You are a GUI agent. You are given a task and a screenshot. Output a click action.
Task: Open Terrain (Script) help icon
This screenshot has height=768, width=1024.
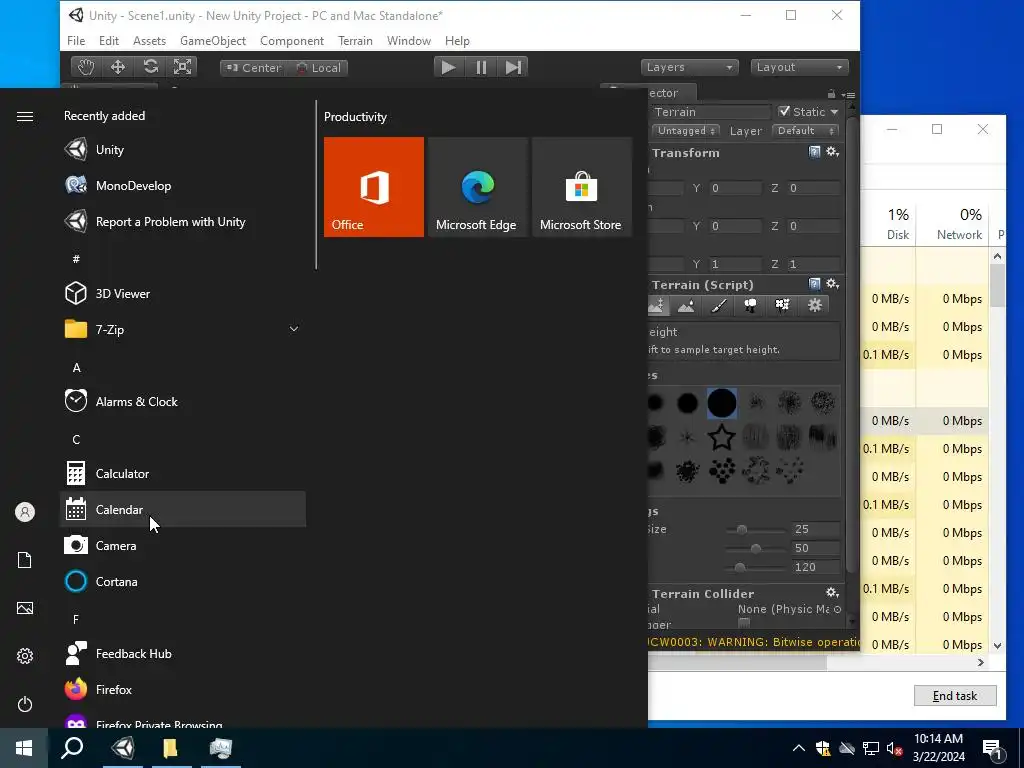tap(814, 284)
